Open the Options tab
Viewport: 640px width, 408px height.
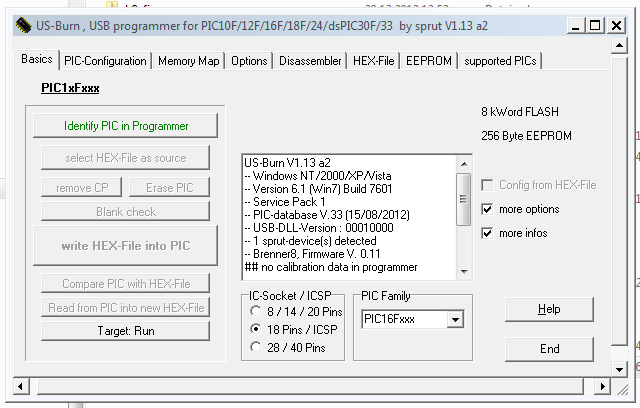coord(249,61)
